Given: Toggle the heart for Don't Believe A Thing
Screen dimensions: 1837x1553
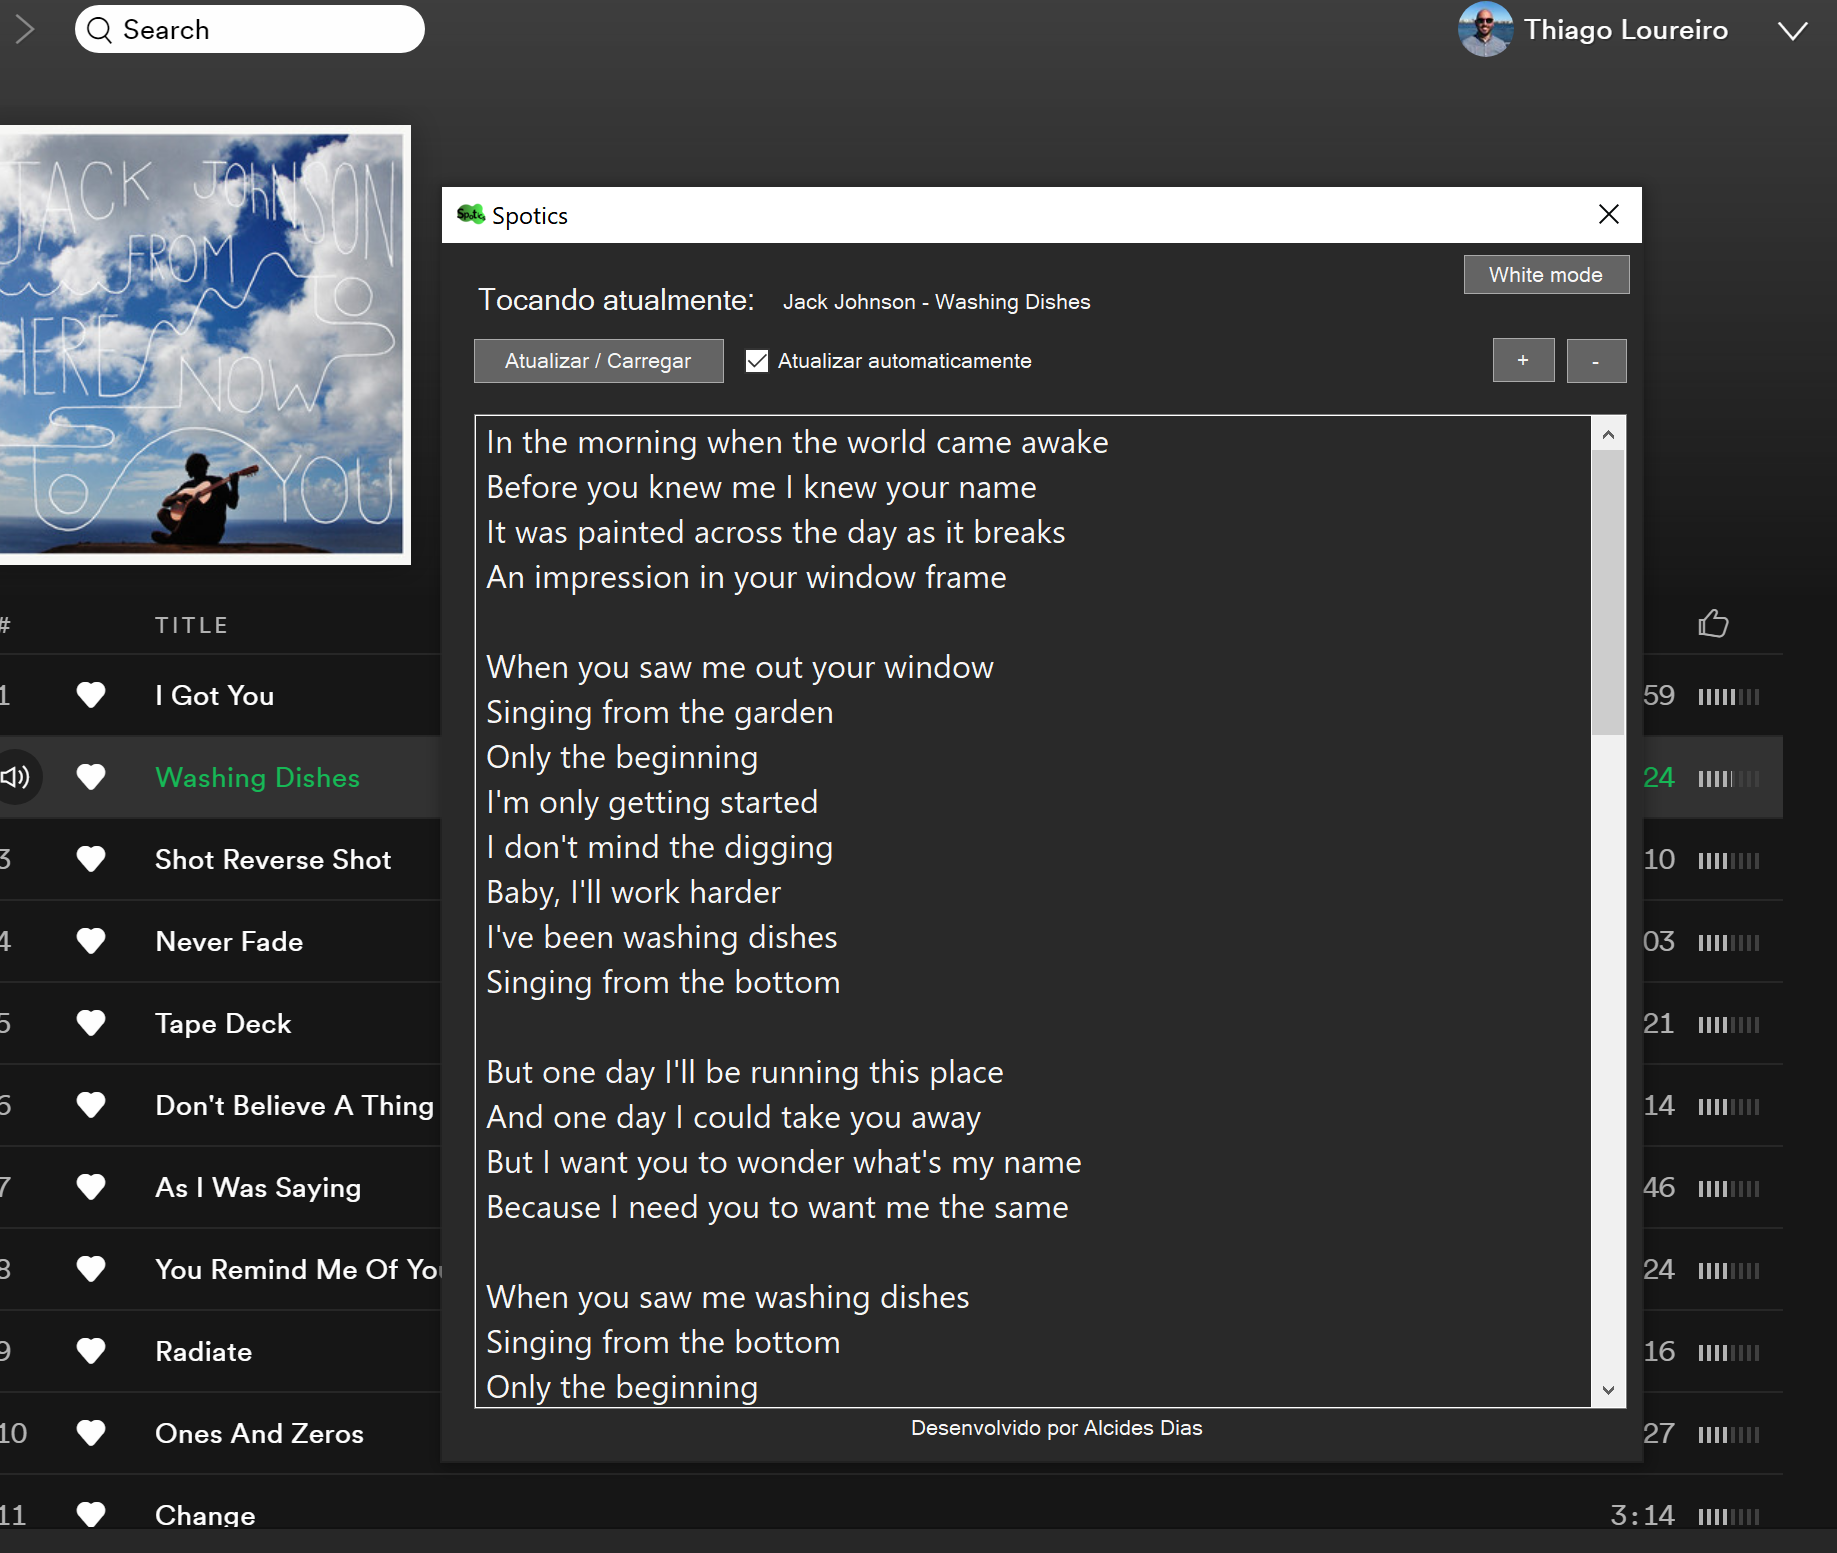Looking at the screenshot, I should (91, 1105).
